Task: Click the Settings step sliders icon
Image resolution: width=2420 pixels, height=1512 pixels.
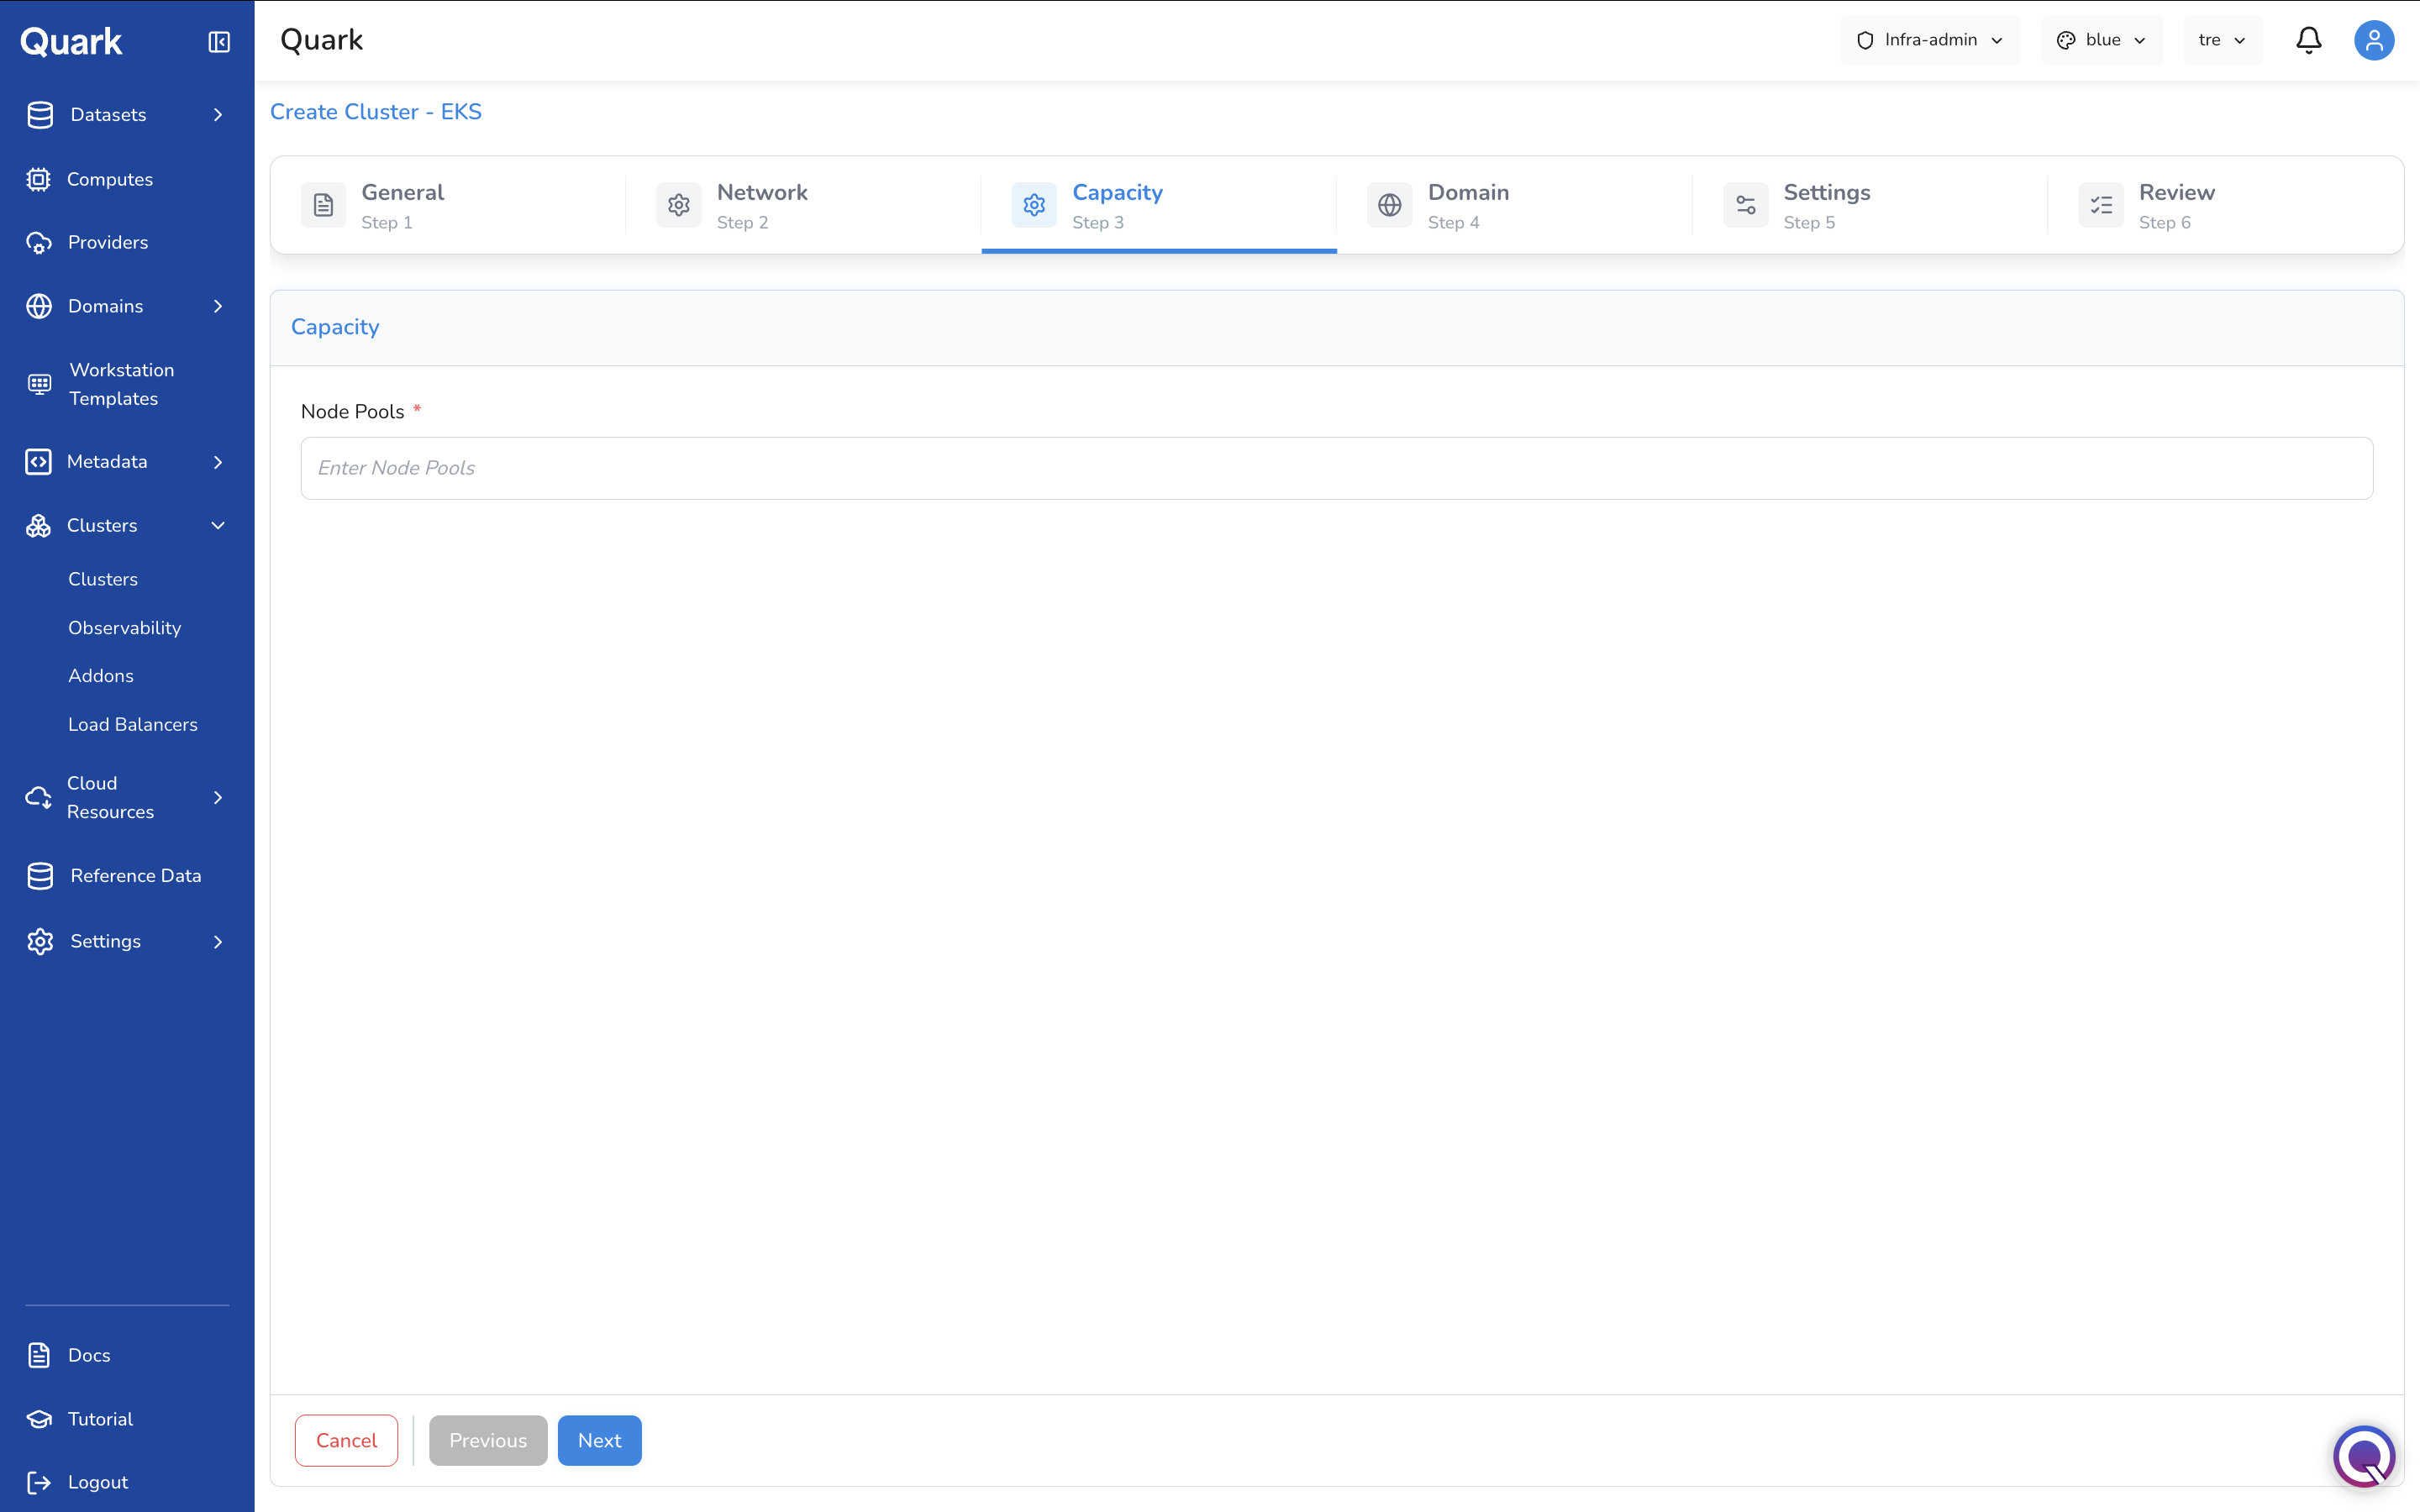Action: point(1746,205)
